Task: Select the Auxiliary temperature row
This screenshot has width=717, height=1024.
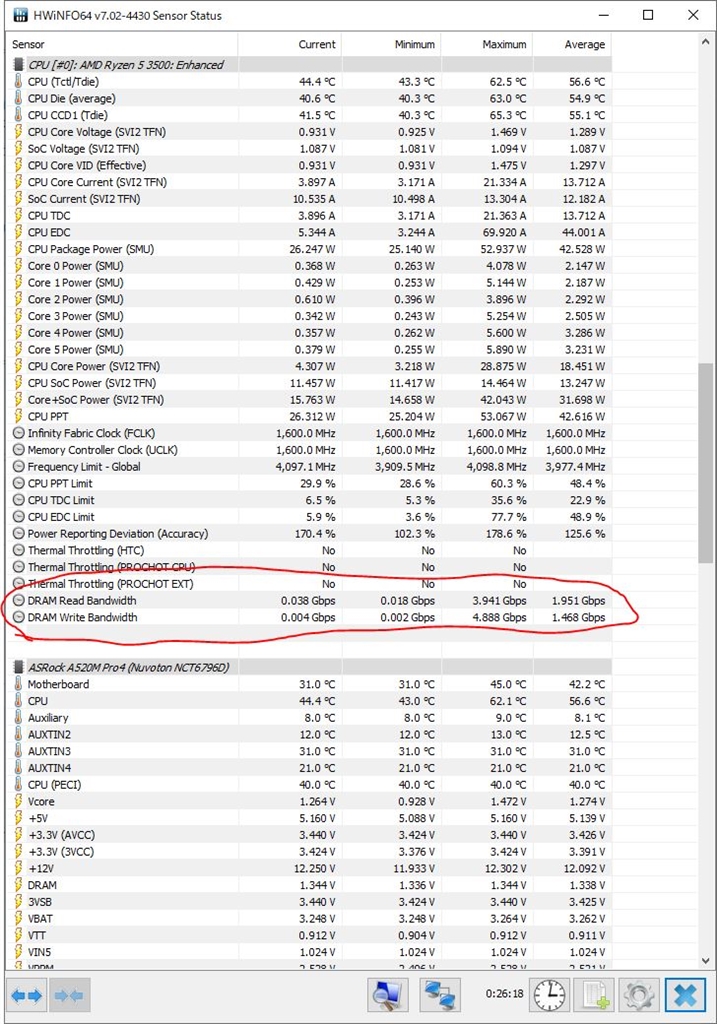Action: 309,718
